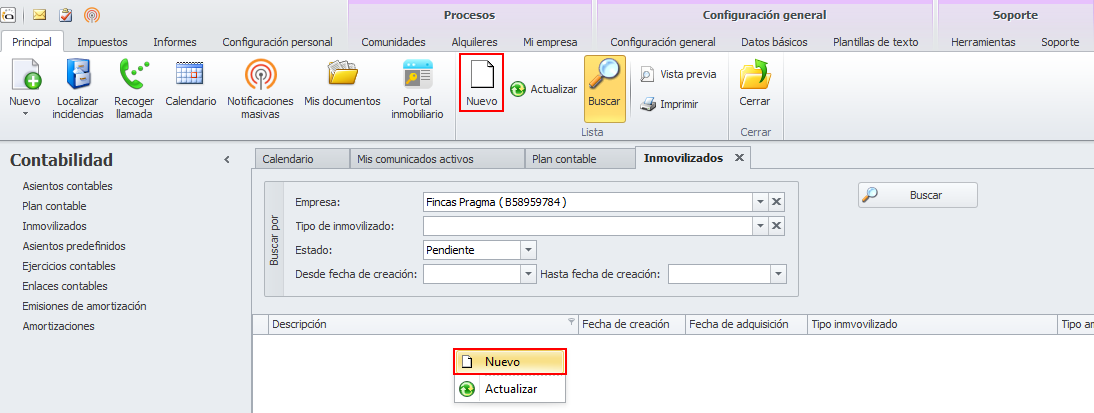The height and width of the screenshot is (413, 1094).
Task: Collapse the Contabilidad side panel
Action: 227,160
